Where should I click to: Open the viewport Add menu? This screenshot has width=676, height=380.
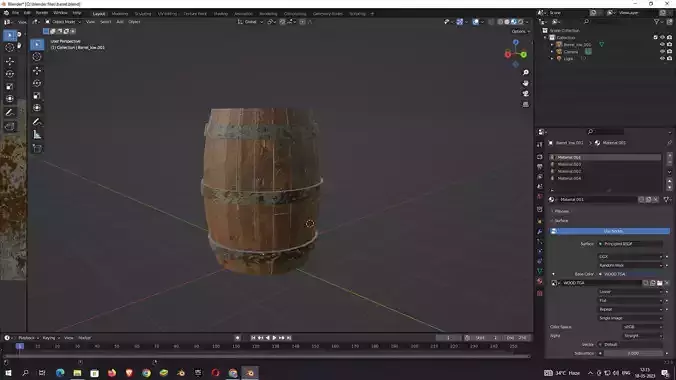120,22
